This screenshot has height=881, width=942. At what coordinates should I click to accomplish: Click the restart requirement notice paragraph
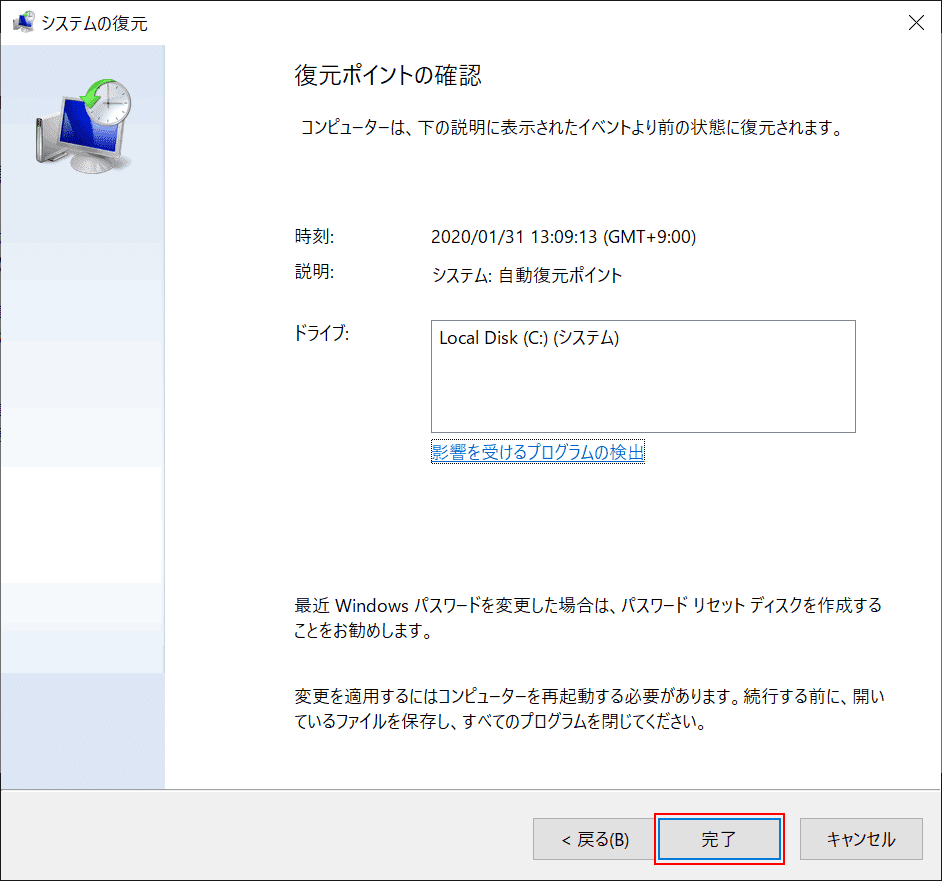pos(589,709)
